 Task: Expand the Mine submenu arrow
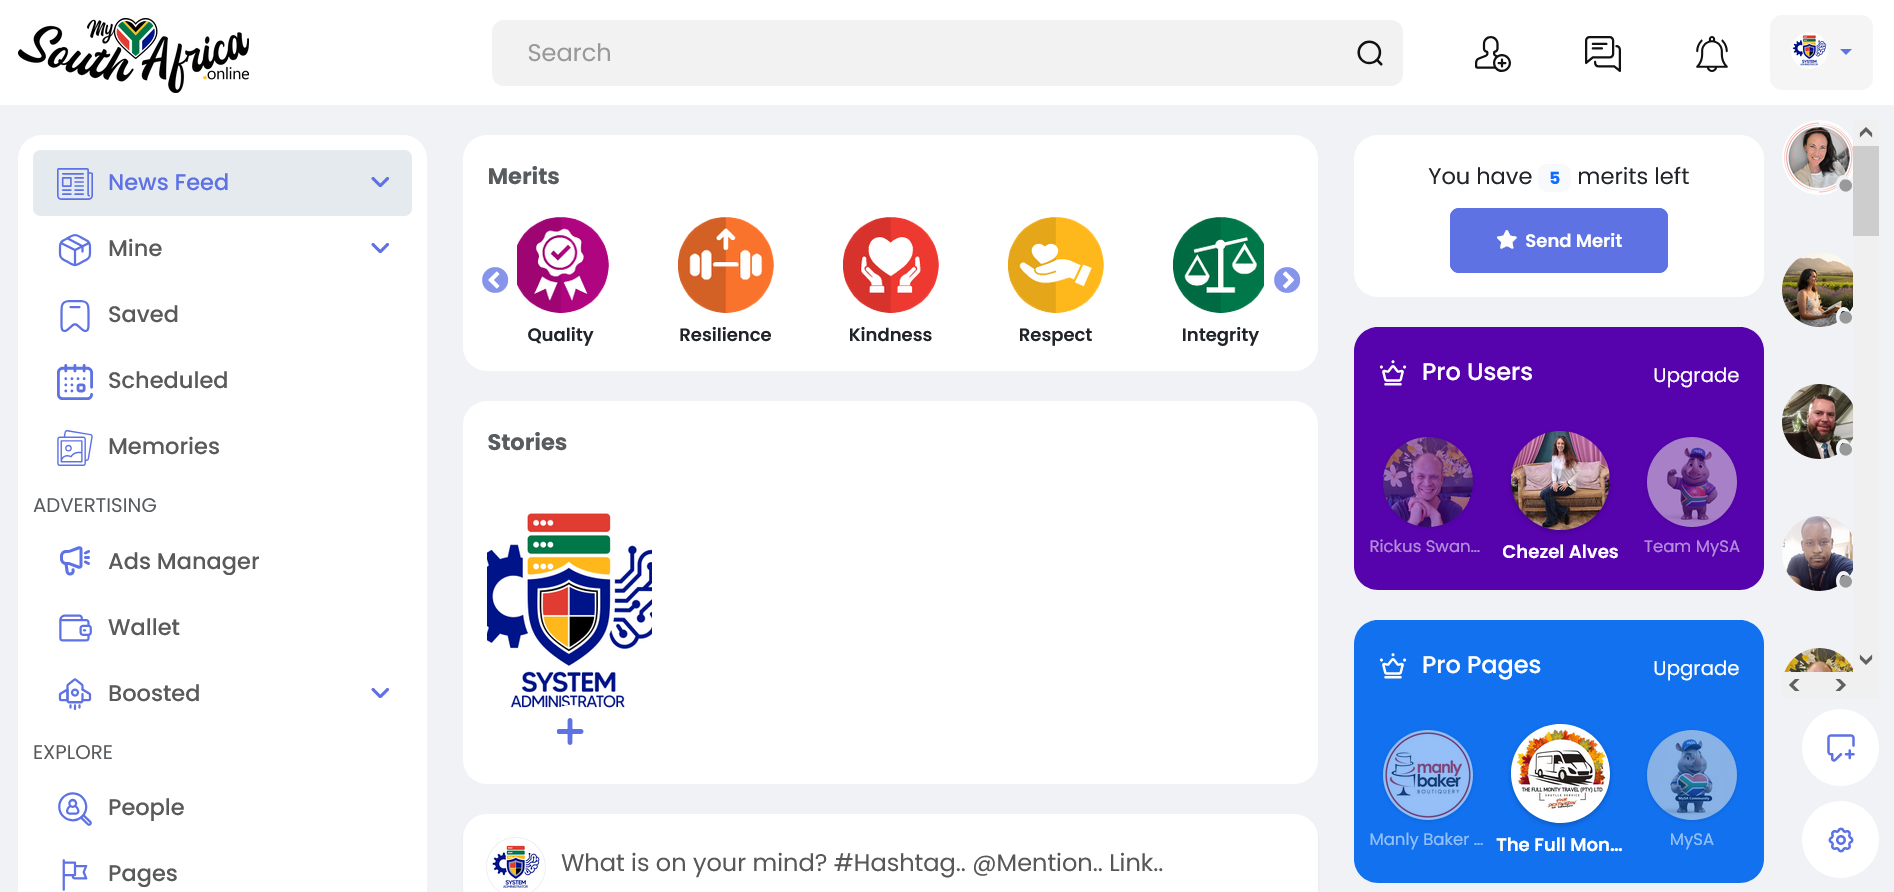380,248
